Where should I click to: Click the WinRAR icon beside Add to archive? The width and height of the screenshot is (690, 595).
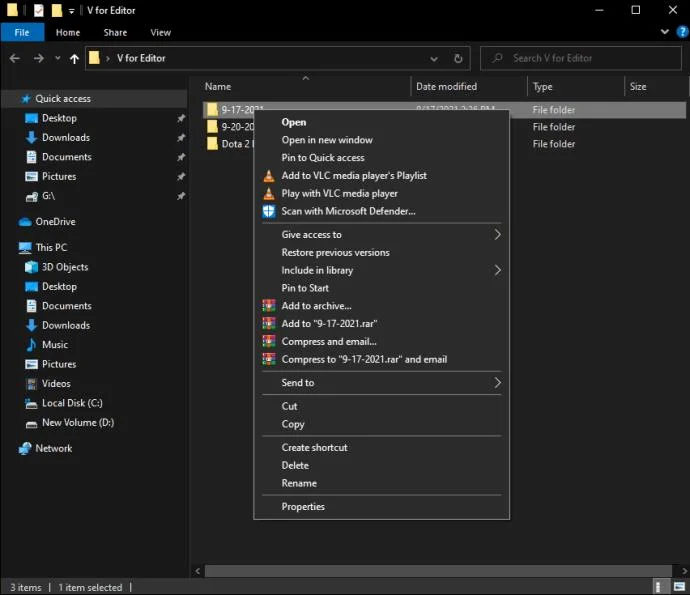[x=268, y=306]
